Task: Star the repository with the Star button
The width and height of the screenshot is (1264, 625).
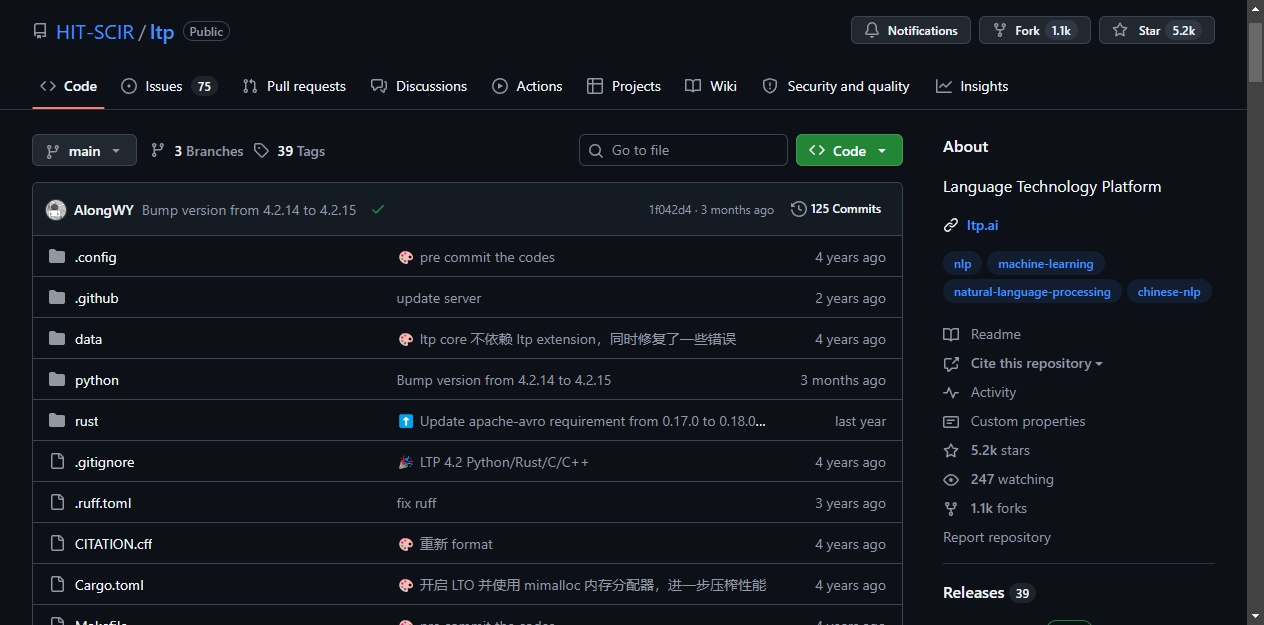Action: tap(1156, 31)
